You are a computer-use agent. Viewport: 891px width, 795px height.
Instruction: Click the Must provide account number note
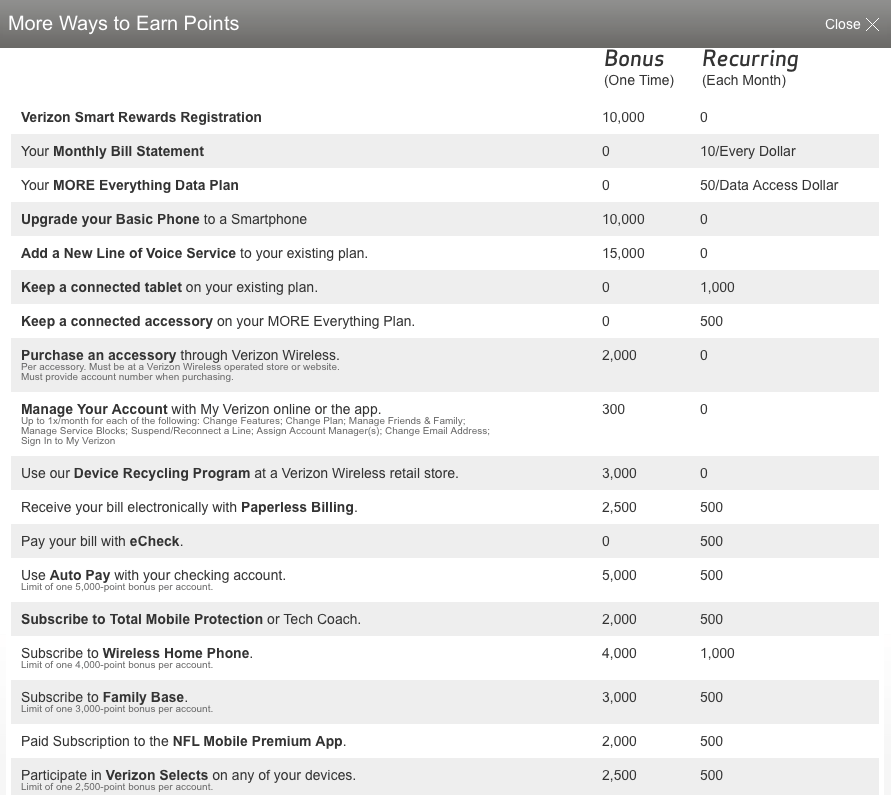pos(127,377)
